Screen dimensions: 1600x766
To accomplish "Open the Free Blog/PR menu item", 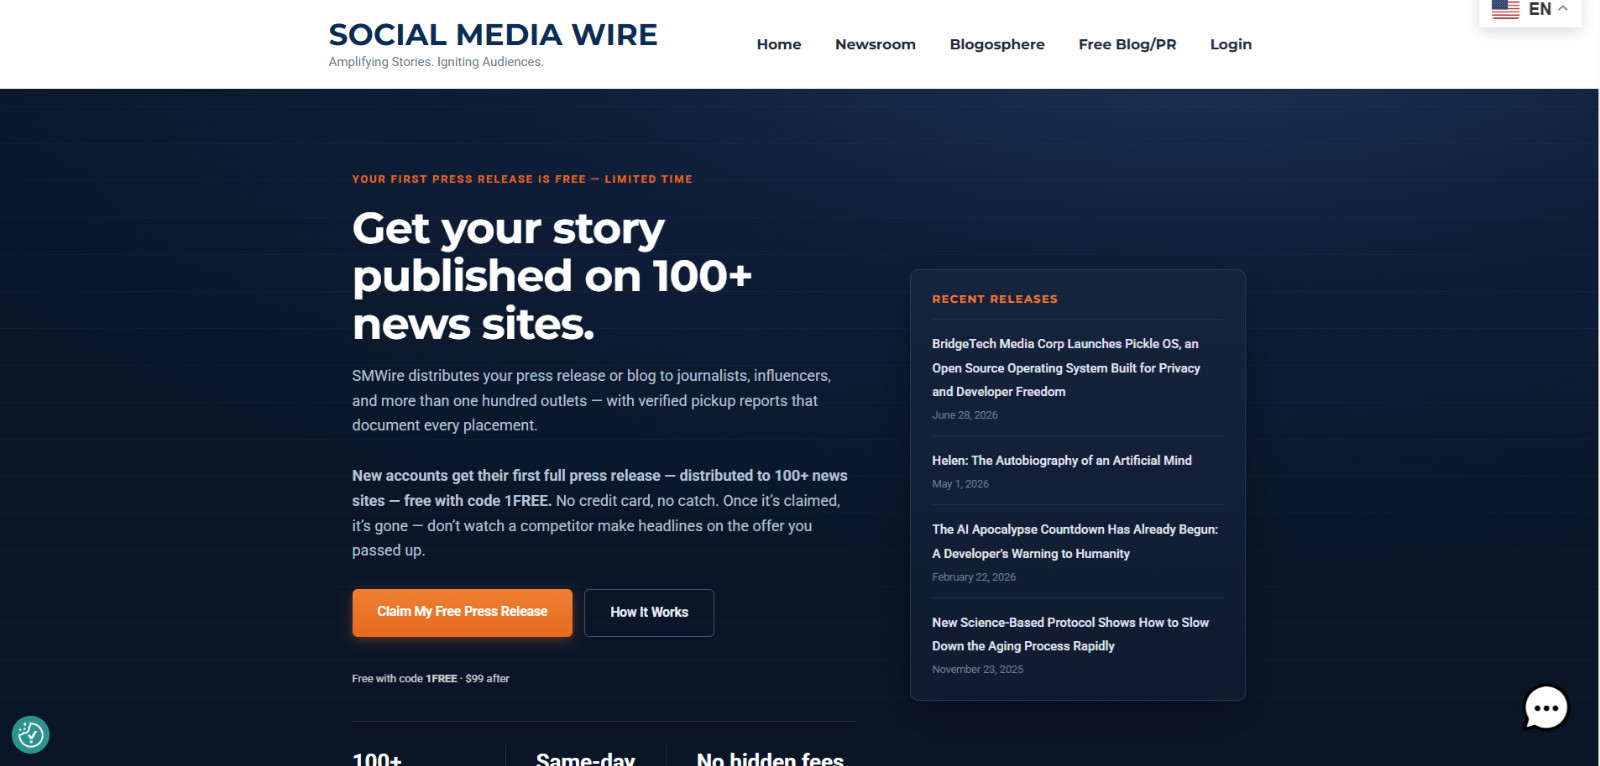I will [1127, 44].
